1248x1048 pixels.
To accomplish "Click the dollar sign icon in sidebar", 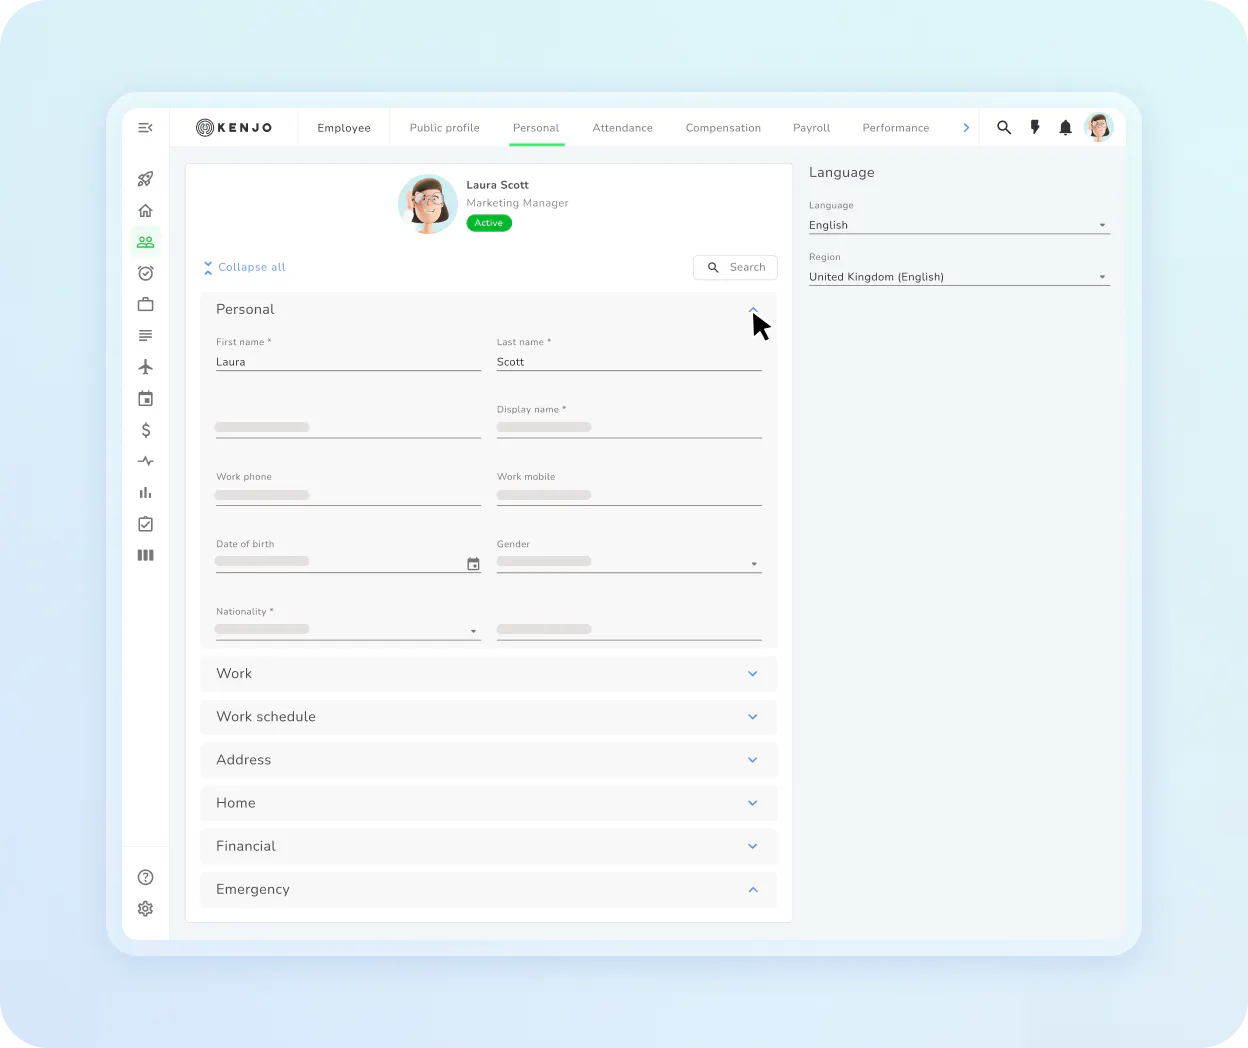I will pos(146,430).
